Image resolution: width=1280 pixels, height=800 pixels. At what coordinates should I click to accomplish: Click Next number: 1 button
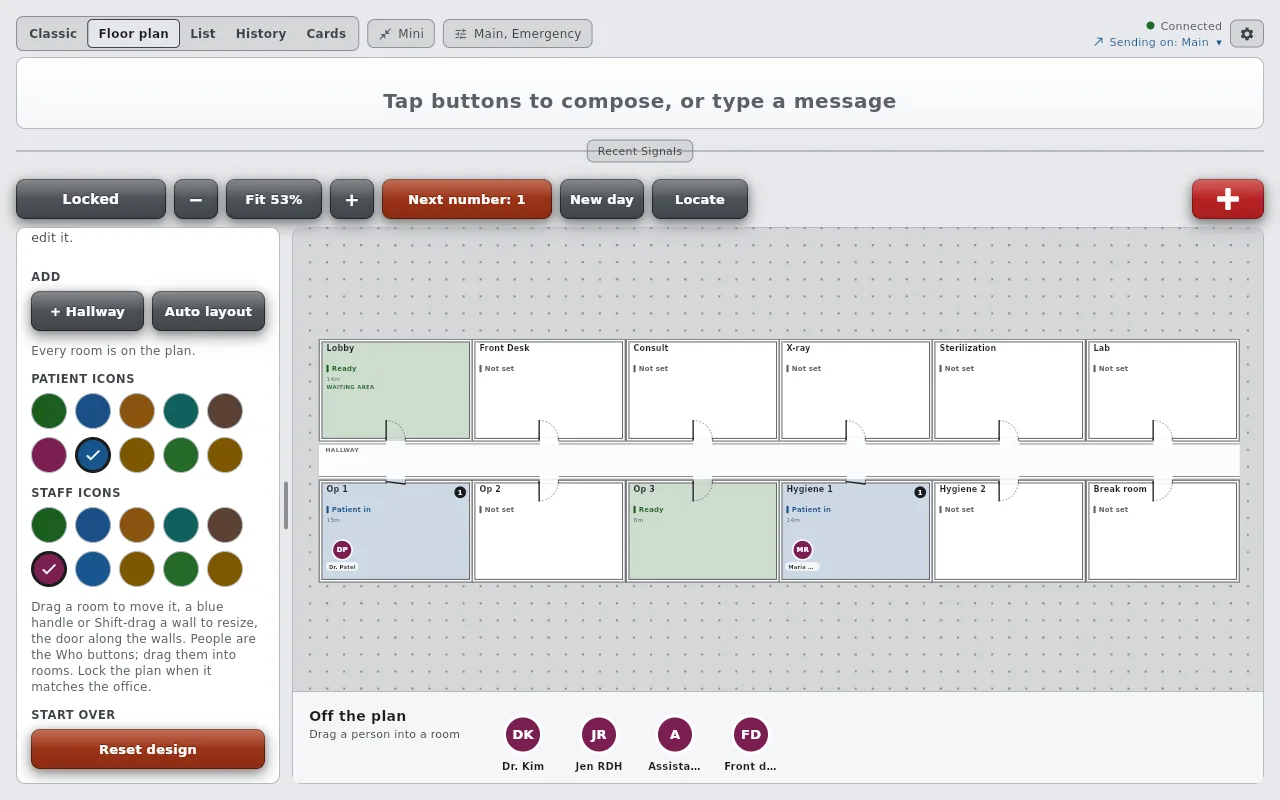[467, 199]
